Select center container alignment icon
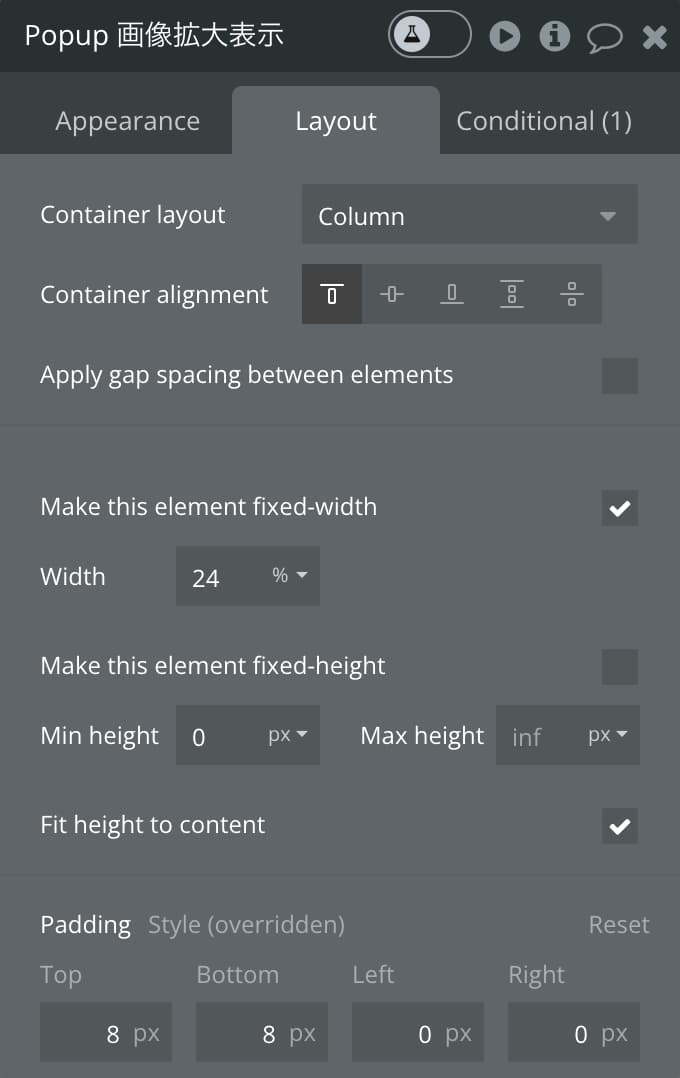 392,294
